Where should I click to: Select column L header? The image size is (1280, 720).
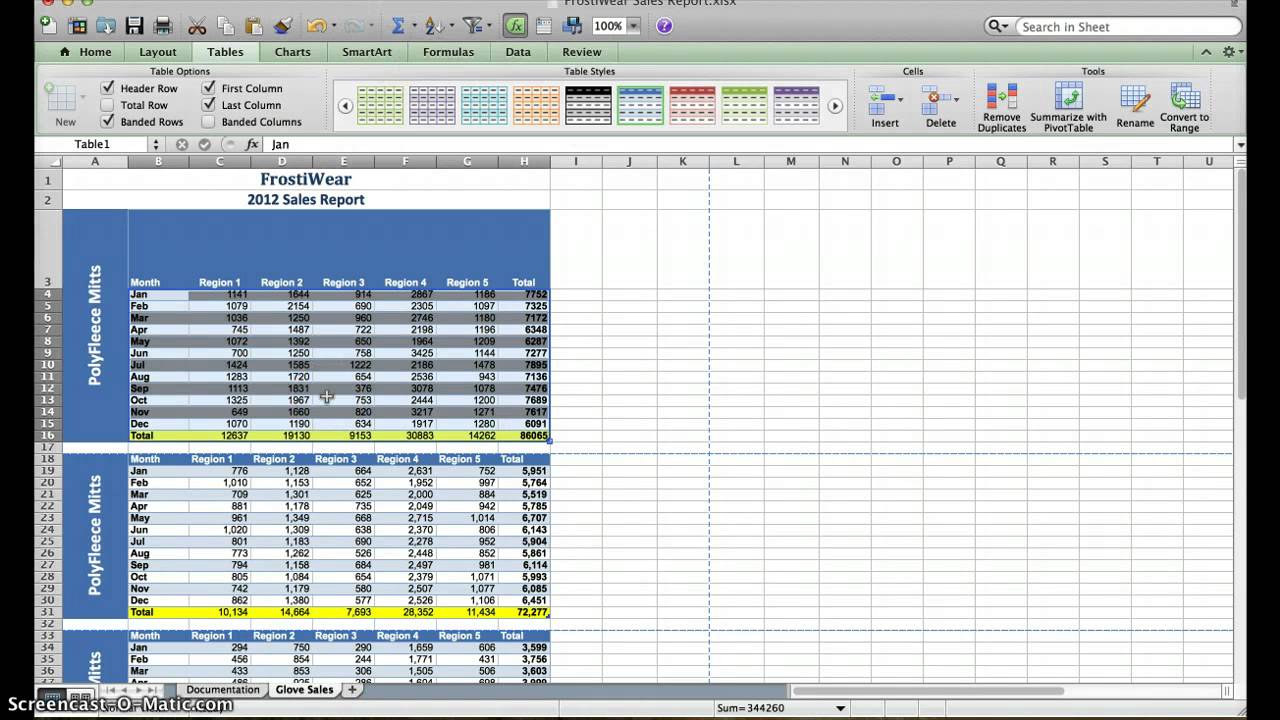(736, 161)
